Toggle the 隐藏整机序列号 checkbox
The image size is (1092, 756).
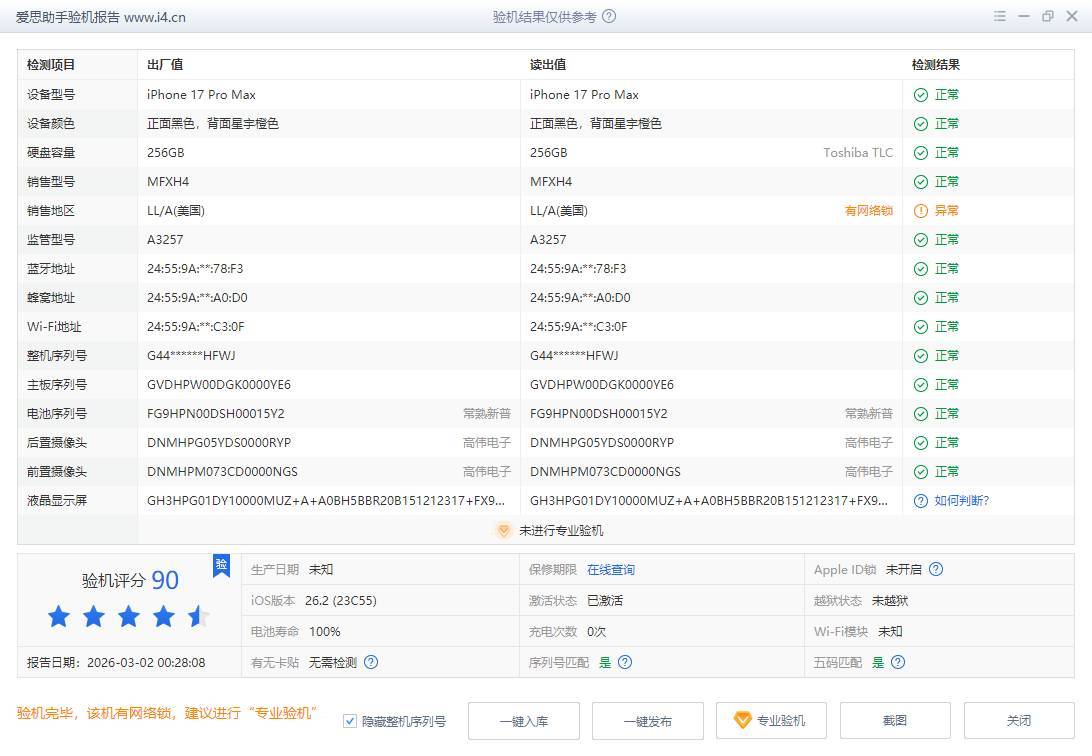350,721
